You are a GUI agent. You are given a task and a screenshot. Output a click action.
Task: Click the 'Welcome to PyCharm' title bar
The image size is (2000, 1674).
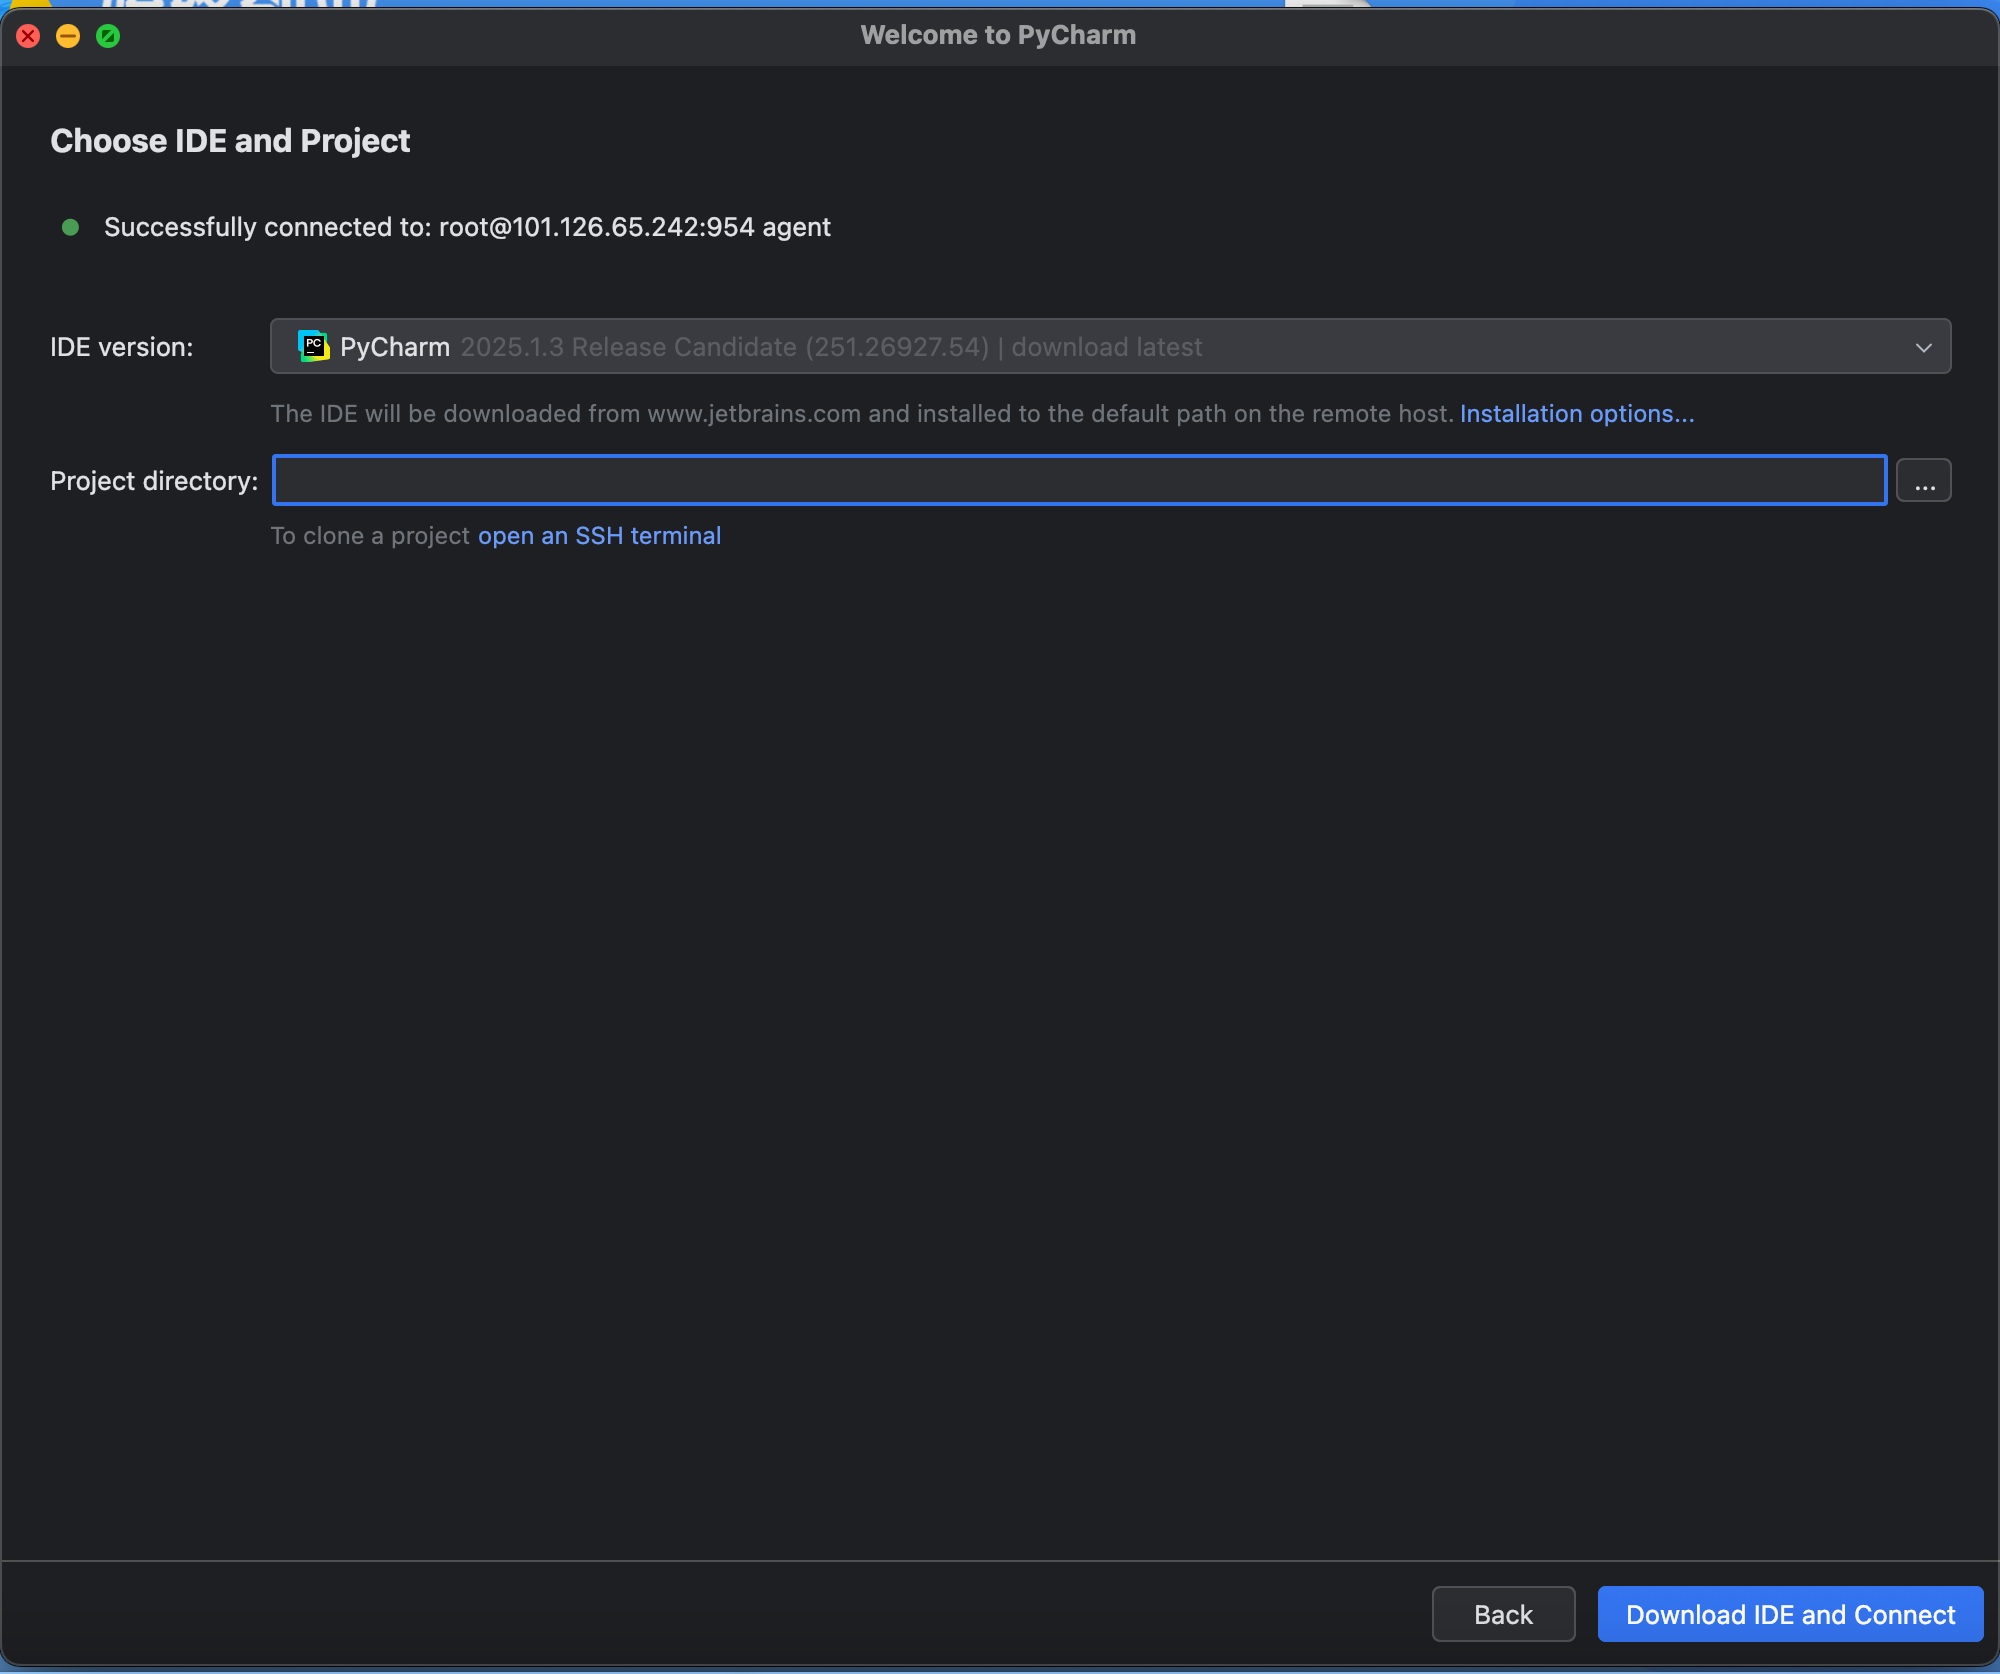point(998,35)
